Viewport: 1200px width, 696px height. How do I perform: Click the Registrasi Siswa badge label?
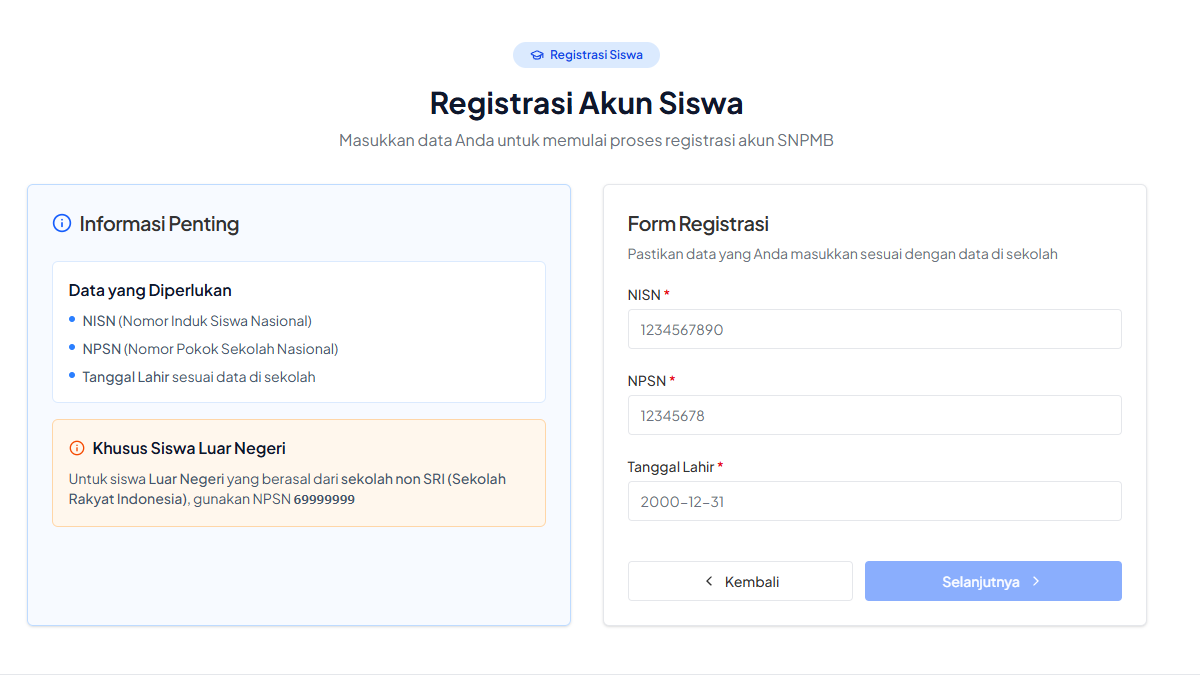[596, 55]
